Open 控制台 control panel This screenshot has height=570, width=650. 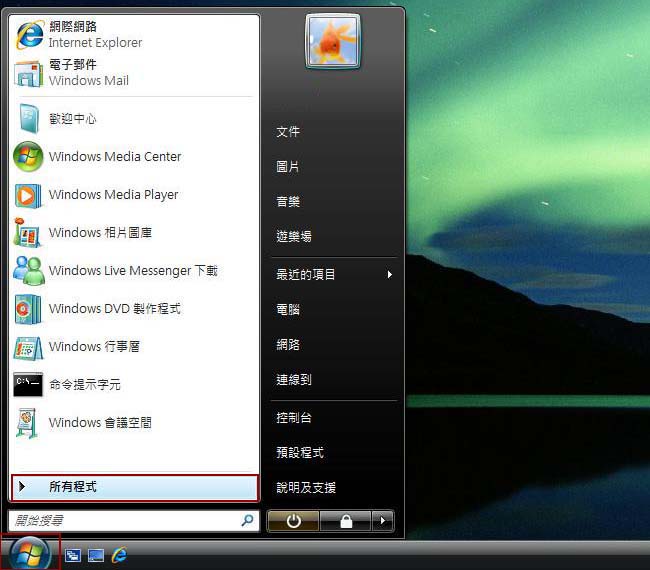point(294,417)
